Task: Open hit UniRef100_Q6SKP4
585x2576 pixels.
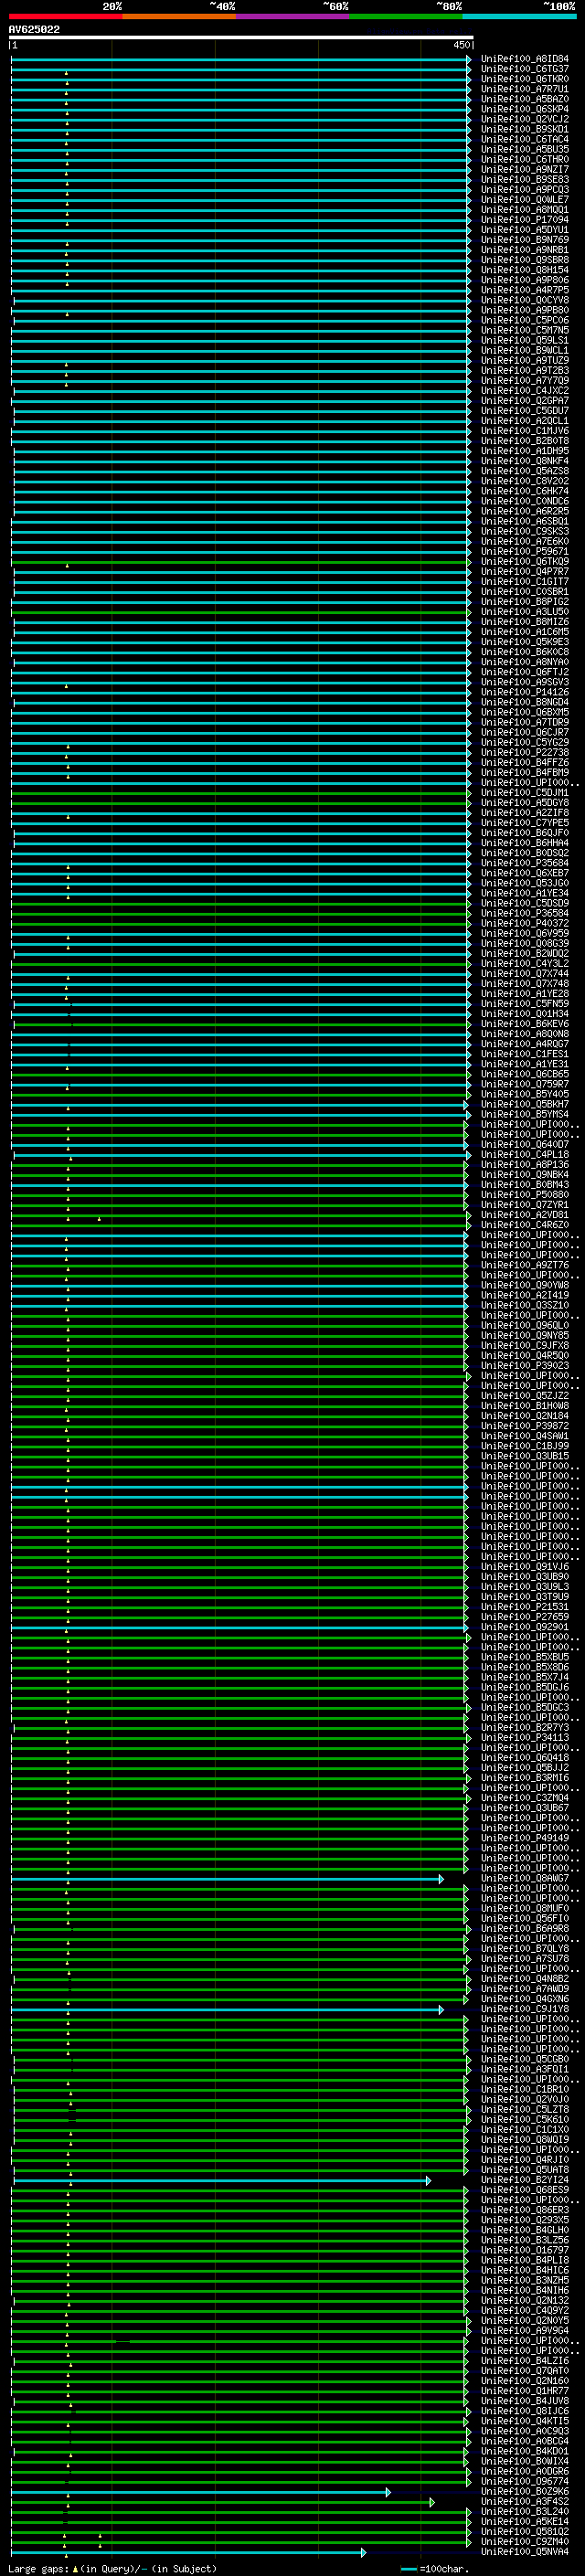Action: [525, 109]
